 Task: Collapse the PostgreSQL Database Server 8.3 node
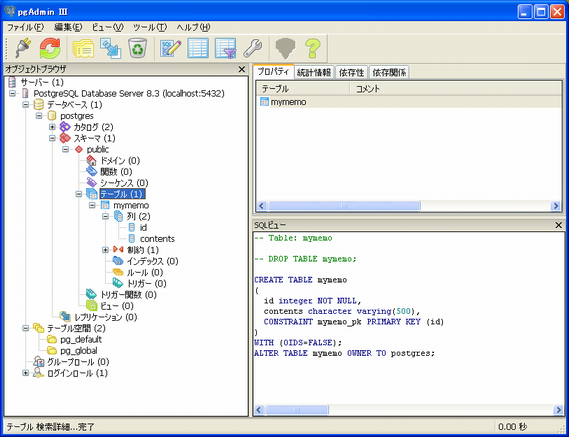point(12,93)
